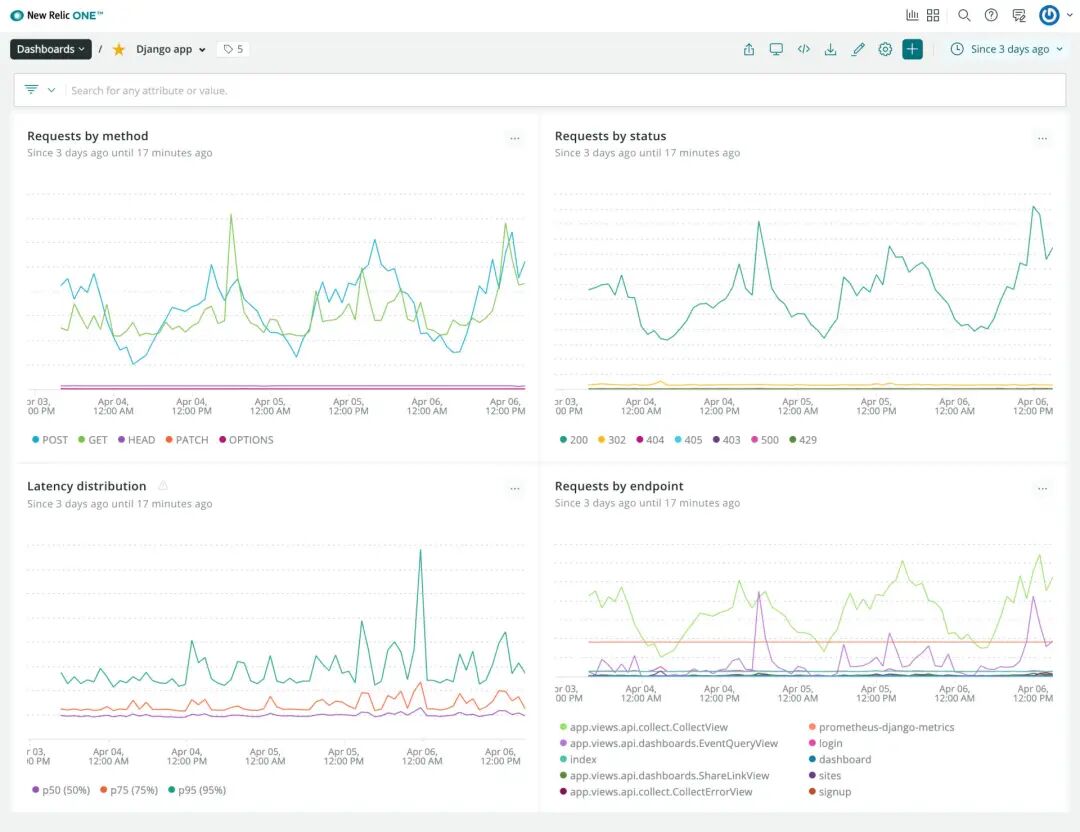Focus the attribute search input field
1080x832 pixels.
pyautogui.click(x=565, y=90)
